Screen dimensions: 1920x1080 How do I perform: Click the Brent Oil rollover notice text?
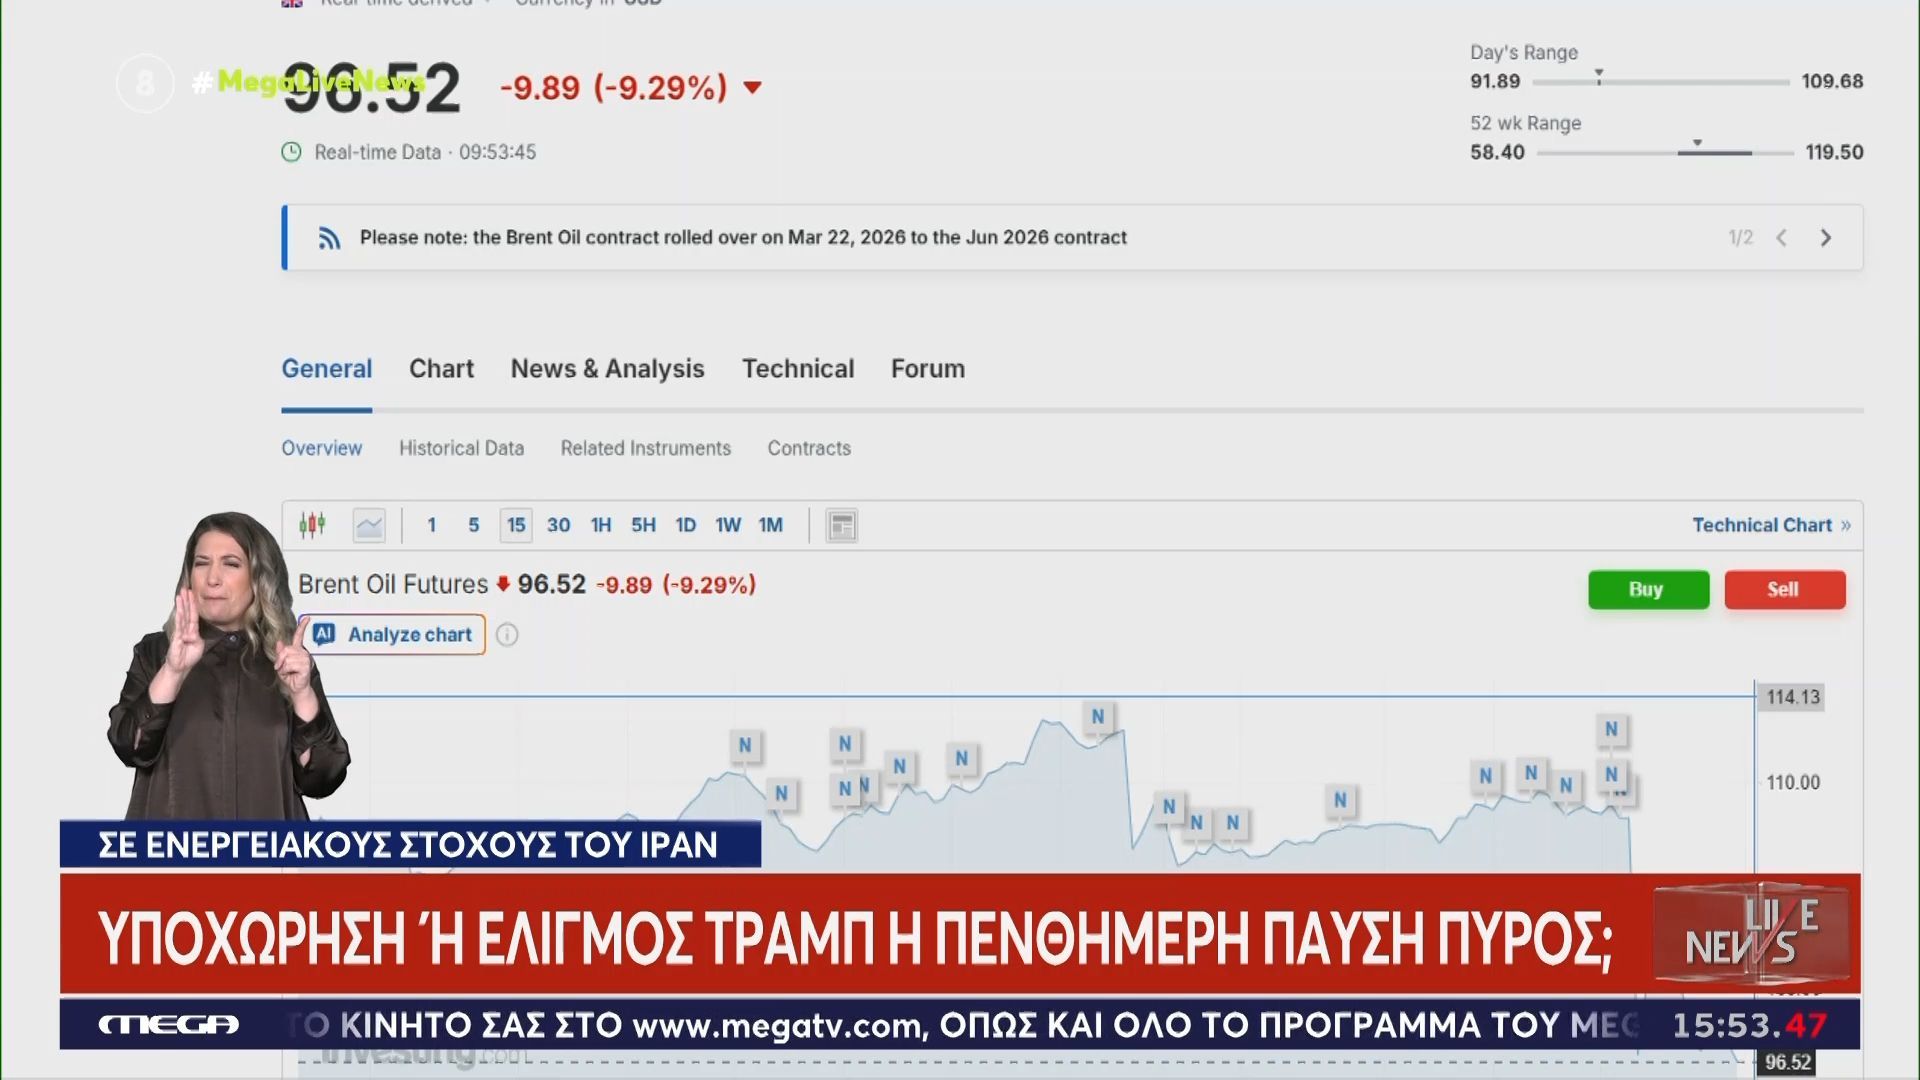click(743, 238)
